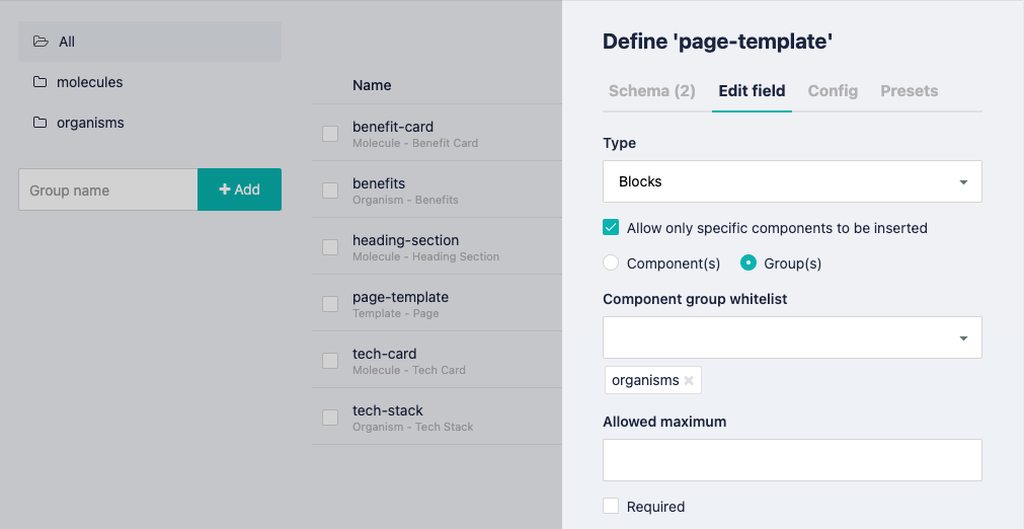Click the folder icon next to molecules
The height and width of the screenshot is (529, 1024).
pos(40,82)
